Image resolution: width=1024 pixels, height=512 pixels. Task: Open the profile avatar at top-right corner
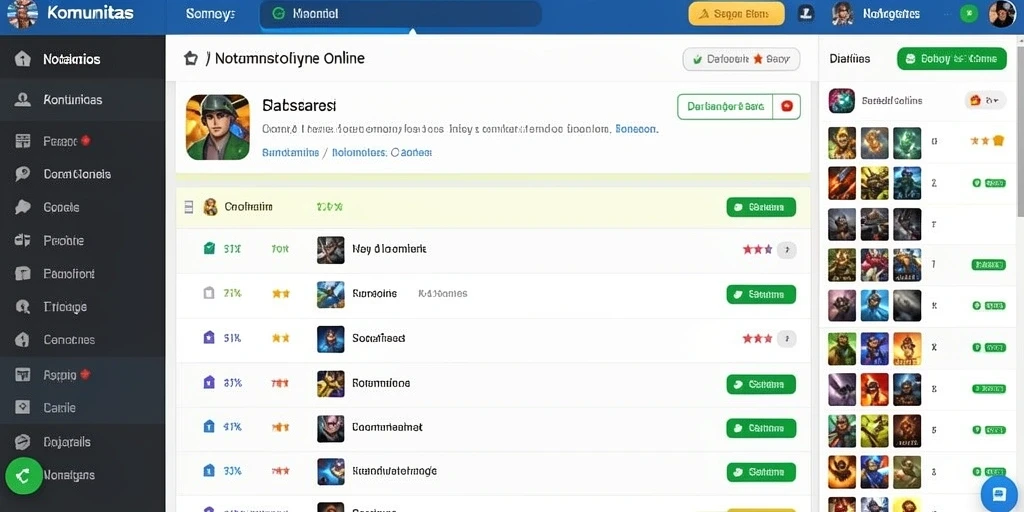pyautogui.click(x=1002, y=14)
